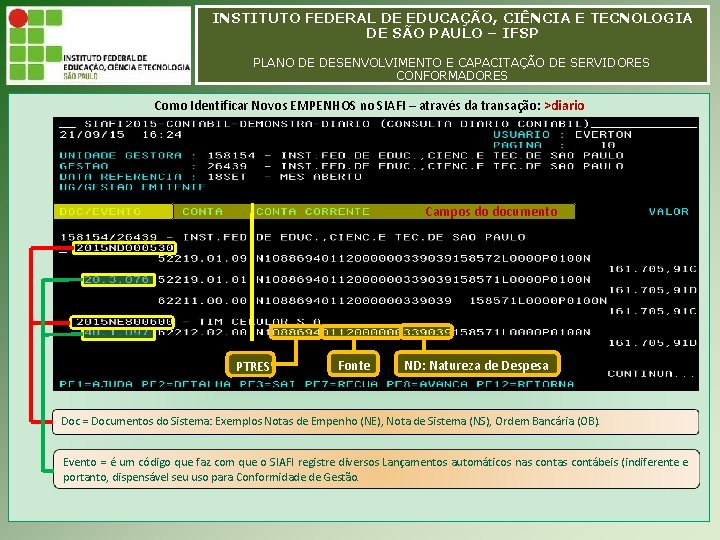Image resolution: width=720 pixels, height=540 pixels.
Task: Click the 'UNIDADE GESTORA' label
Action: click(x=121, y=156)
